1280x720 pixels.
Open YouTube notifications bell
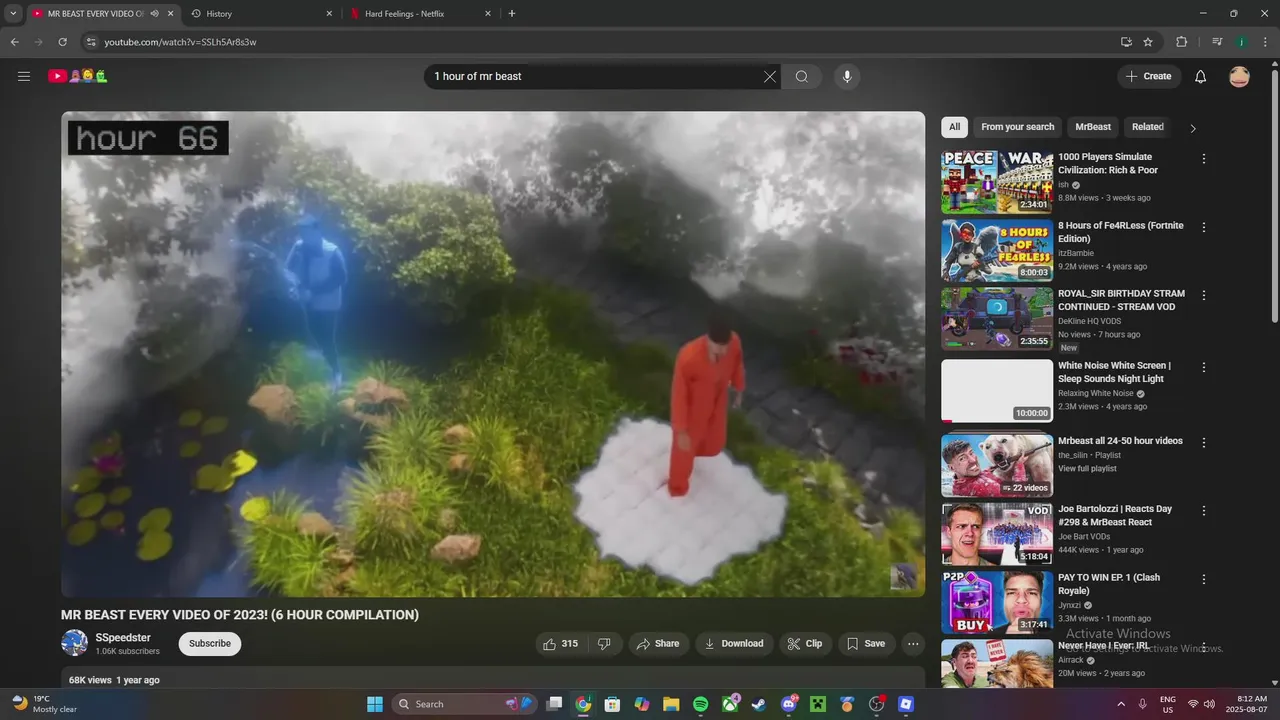1201,76
